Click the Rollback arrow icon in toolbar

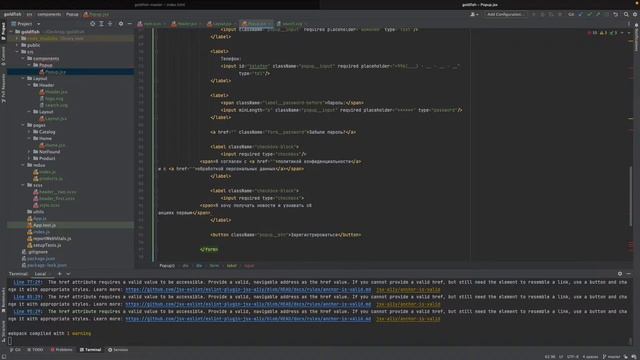click(x=616, y=14)
